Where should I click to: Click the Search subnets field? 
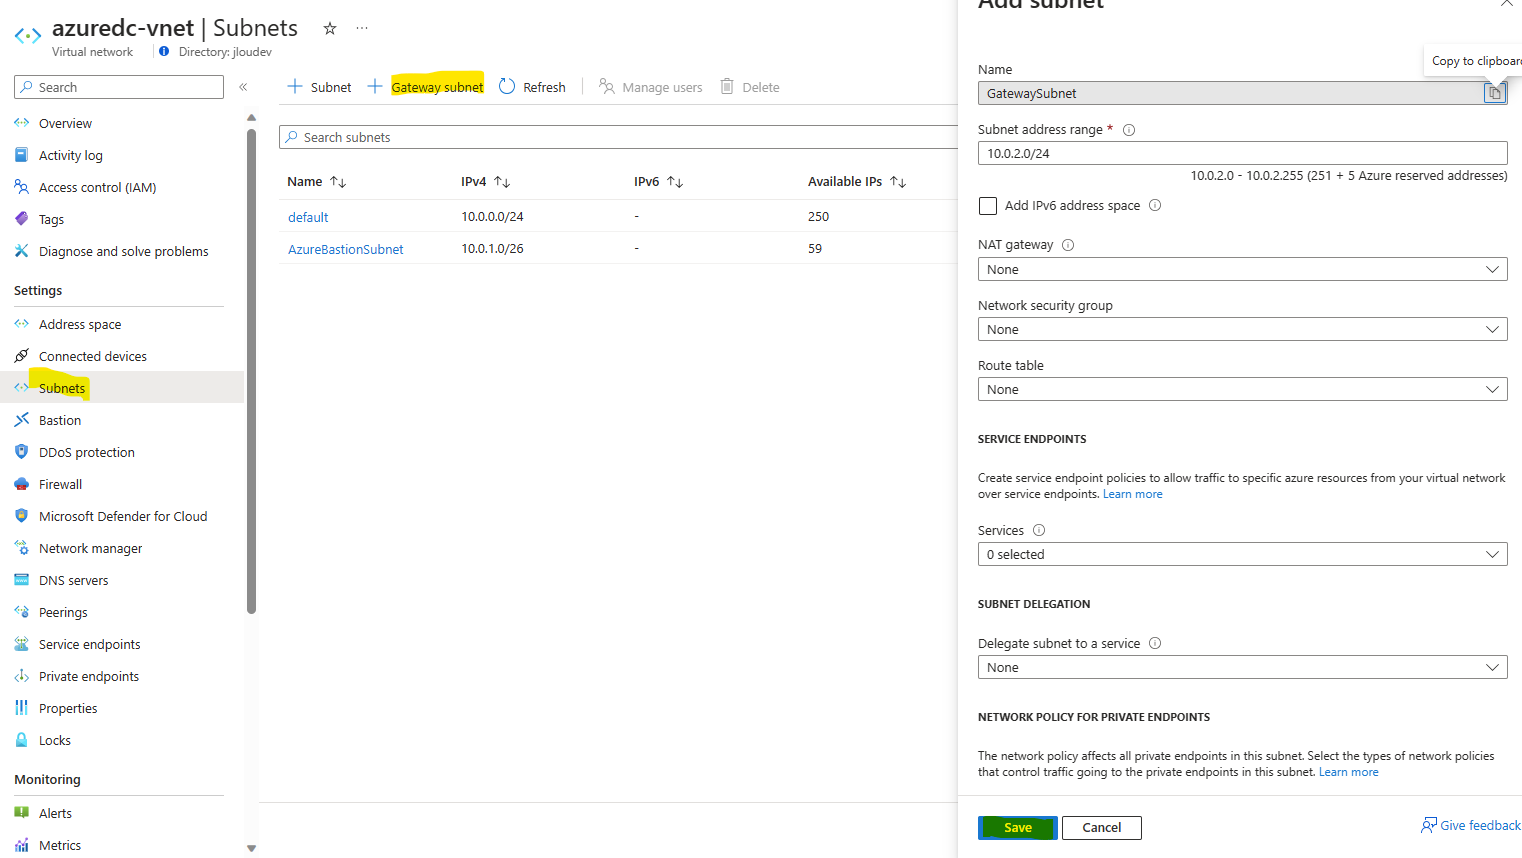pyautogui.click(x=618, y=137)
